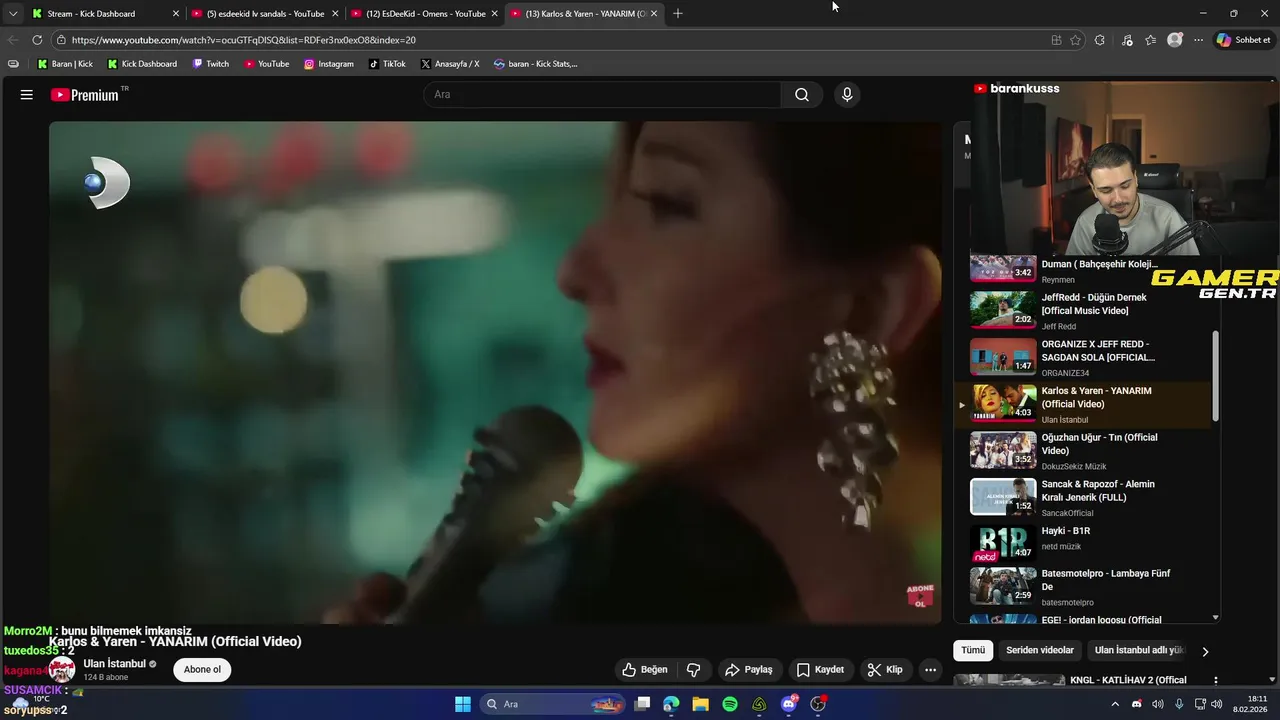Click the taskbar Ara search box
The width and height of the screenshot is (1280, 720).
552,704
